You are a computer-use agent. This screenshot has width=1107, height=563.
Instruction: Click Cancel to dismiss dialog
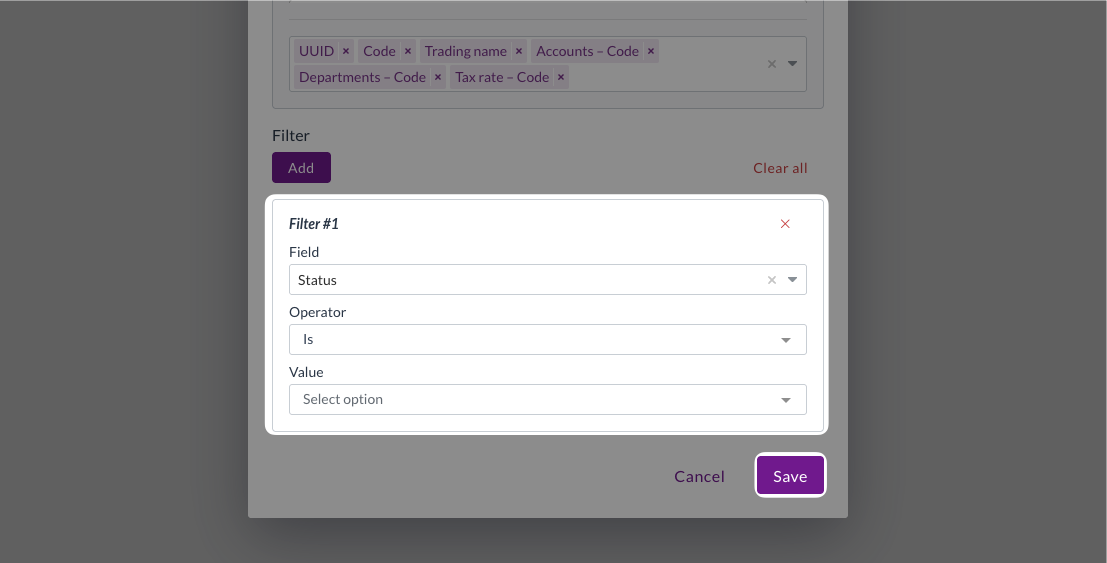[699, 476]
